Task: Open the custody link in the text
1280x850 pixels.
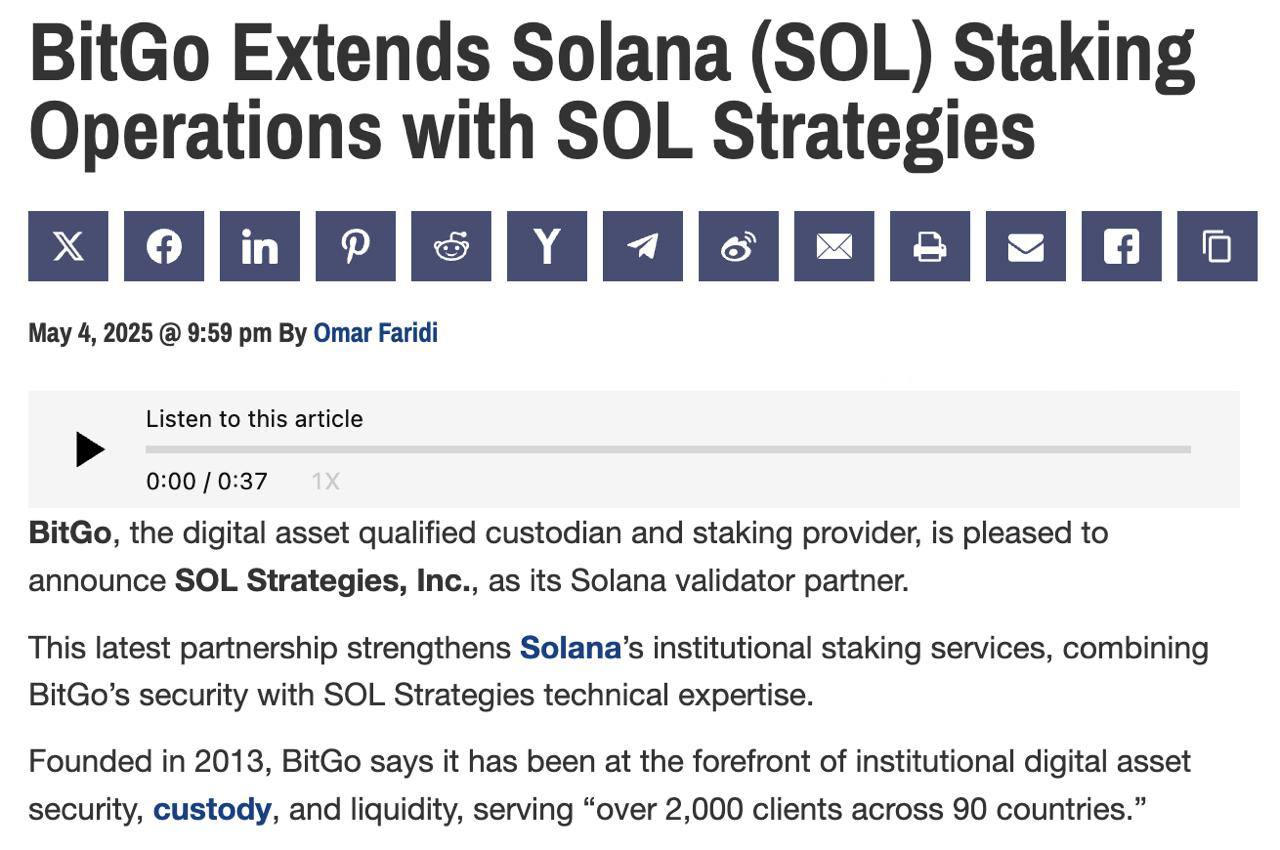Action: pyautogui.click(x=212, y=809)
